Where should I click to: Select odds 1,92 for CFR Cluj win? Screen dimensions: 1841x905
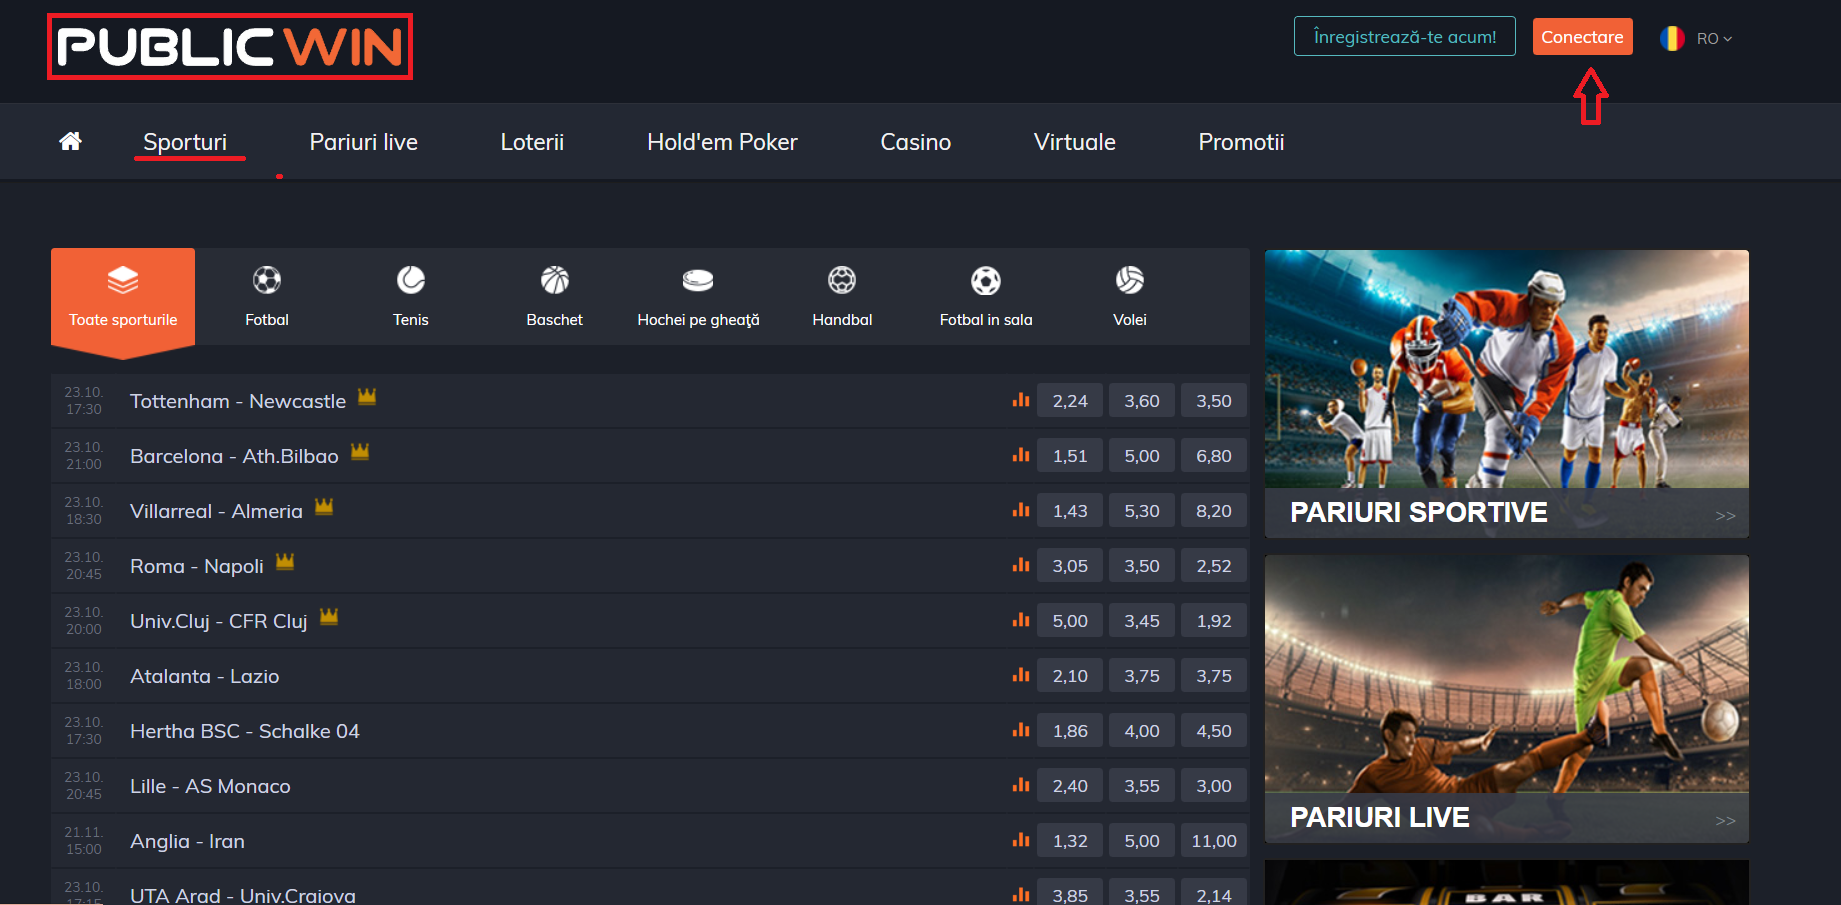click(1214, 620)
